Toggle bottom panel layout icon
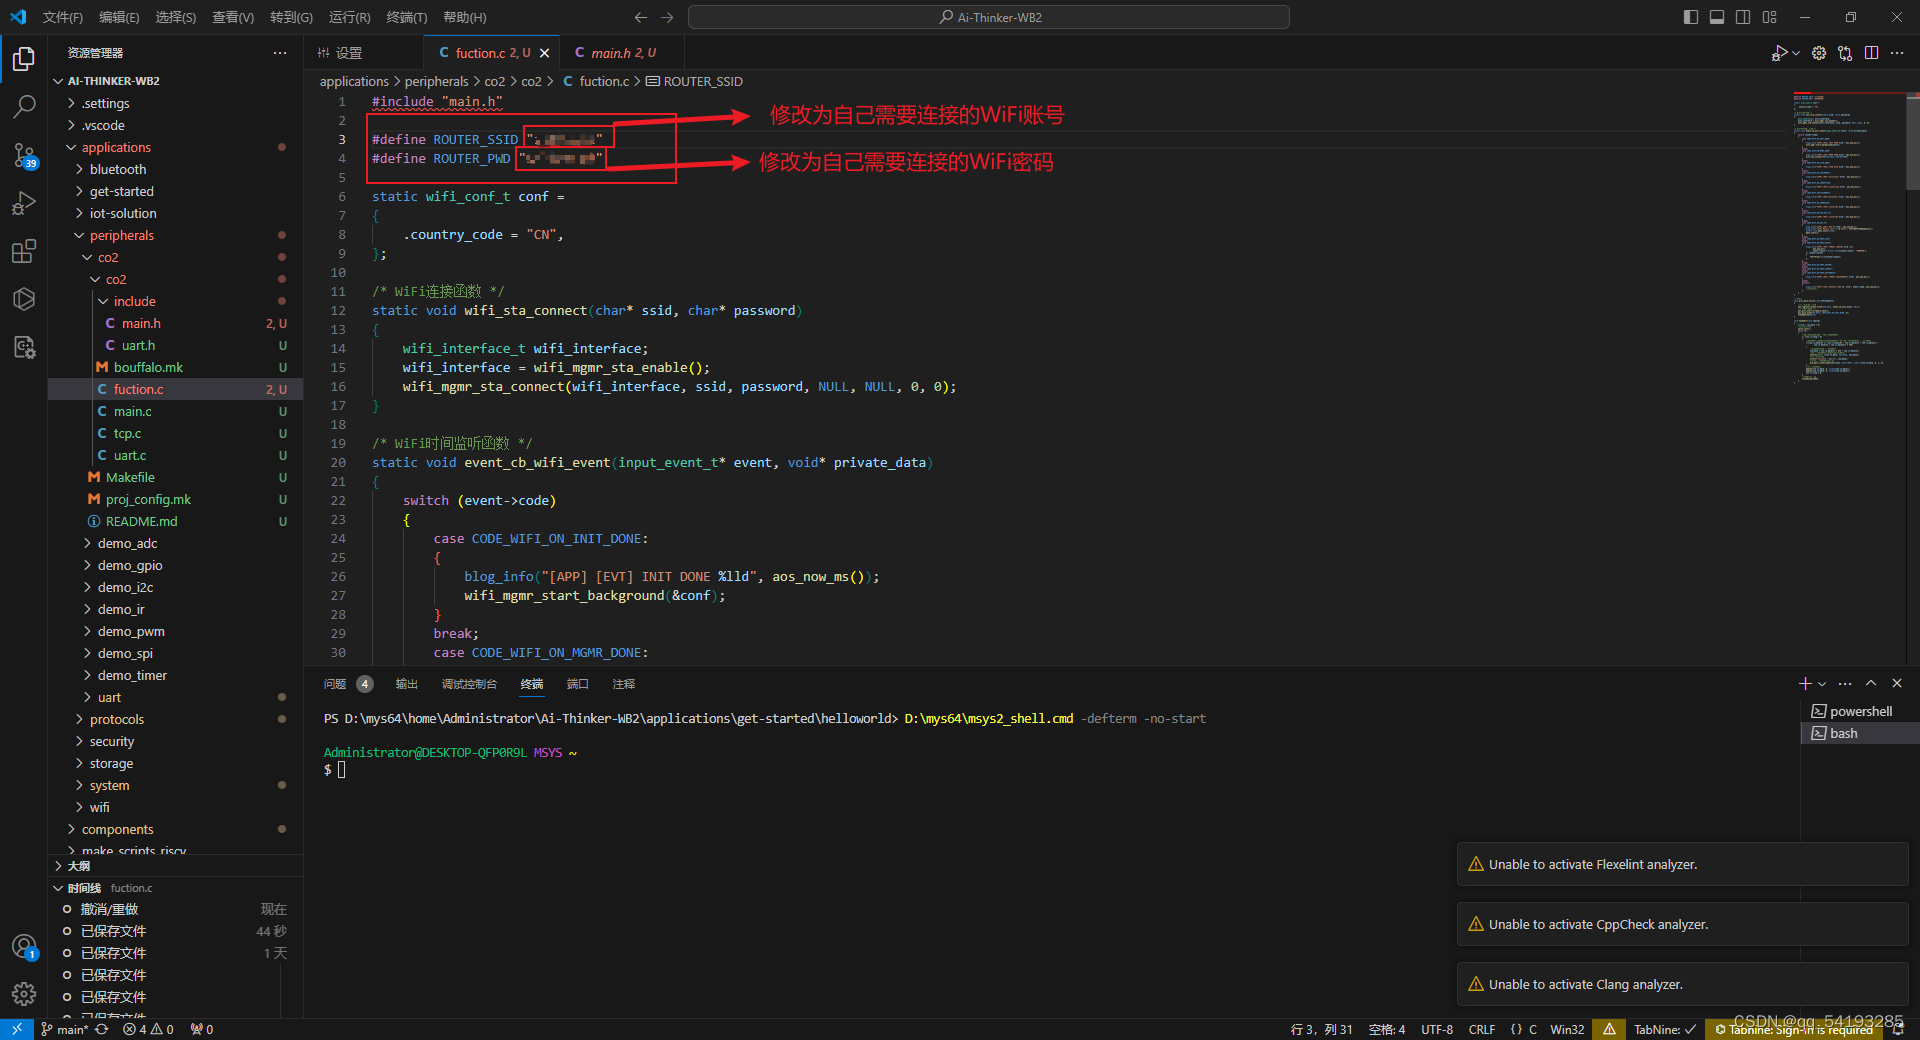1920x1040 pixels. 1717,17
